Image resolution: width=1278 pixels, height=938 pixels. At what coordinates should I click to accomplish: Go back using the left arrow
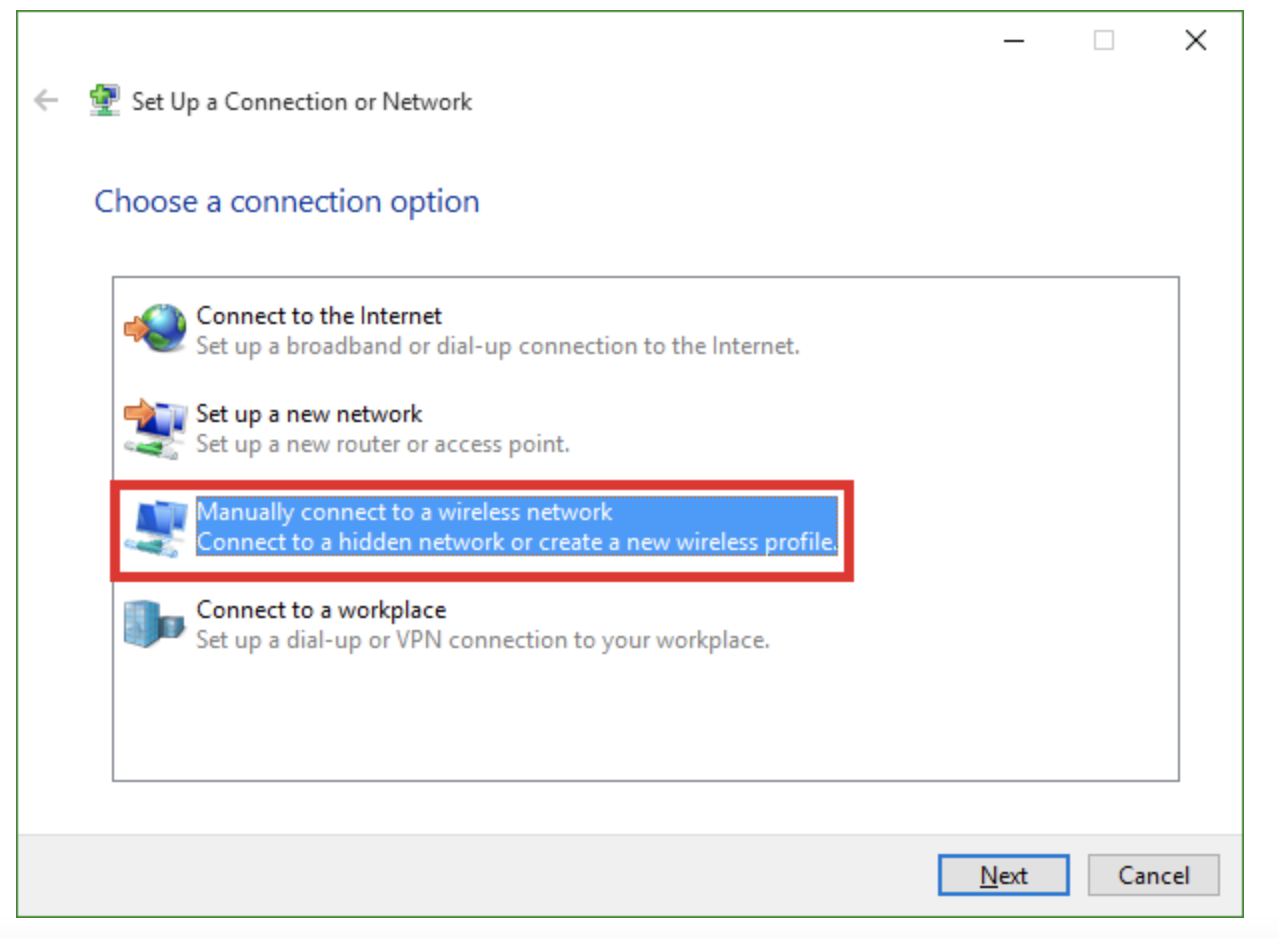(x=46, y=101)
